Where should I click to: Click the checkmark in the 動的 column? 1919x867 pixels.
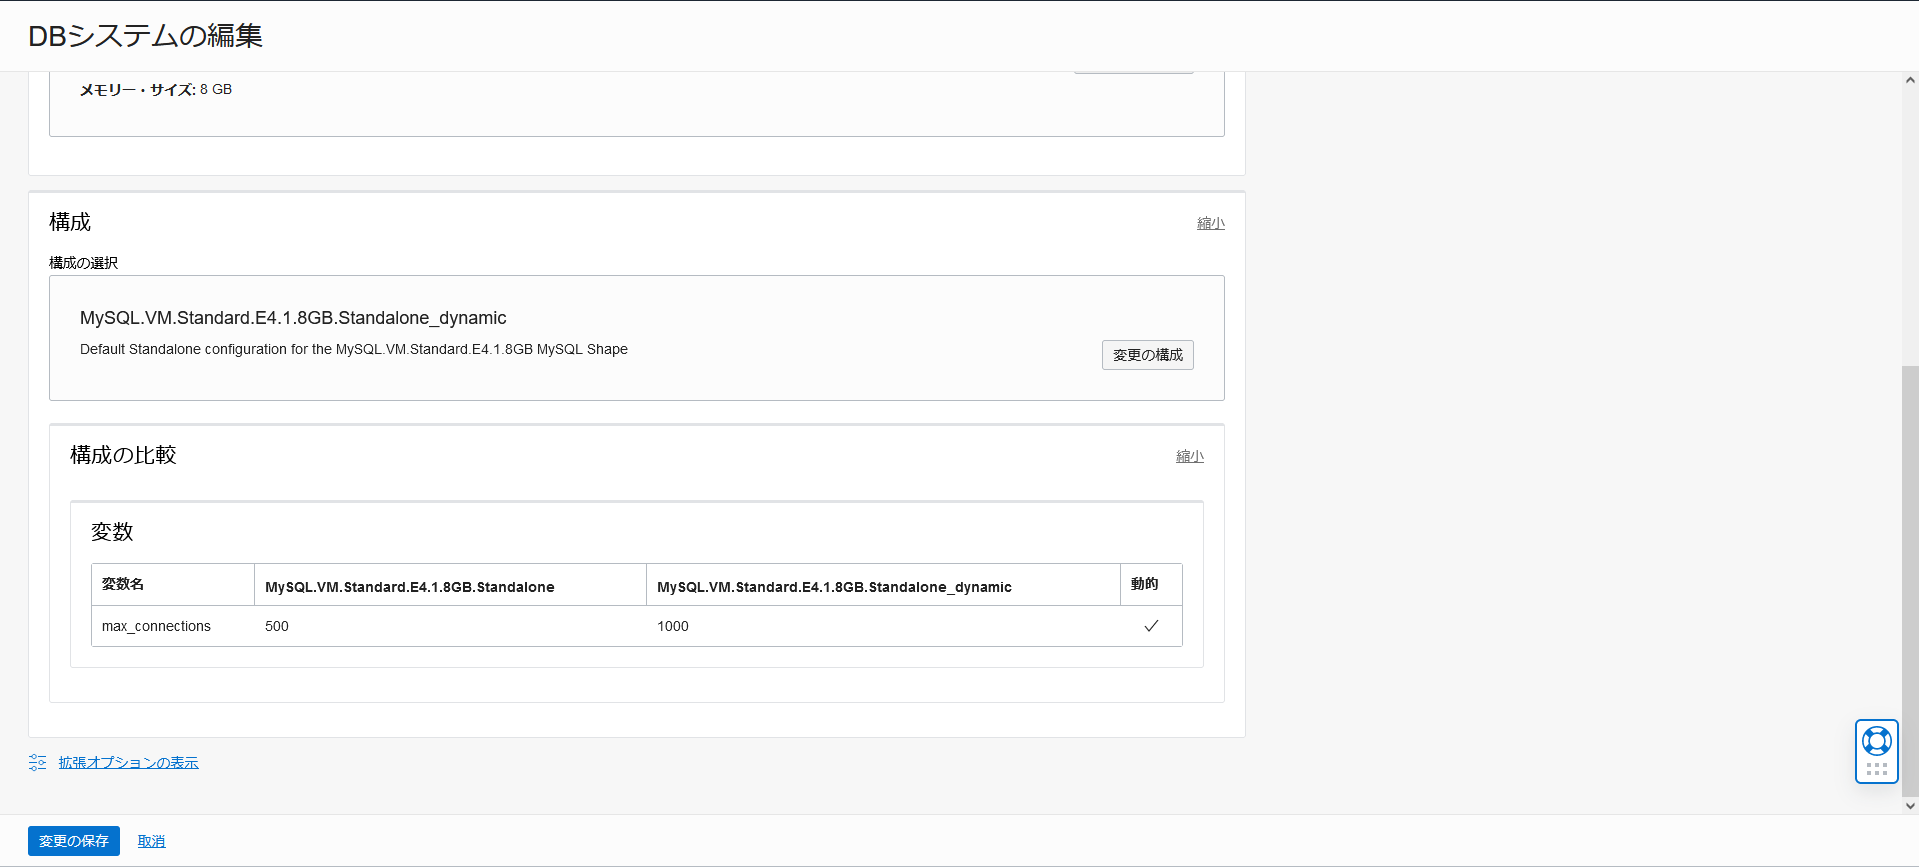1151,626
